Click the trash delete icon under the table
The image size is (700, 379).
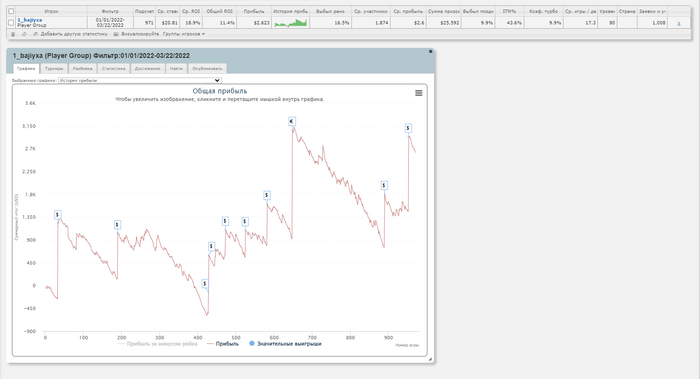coord(13,34)
